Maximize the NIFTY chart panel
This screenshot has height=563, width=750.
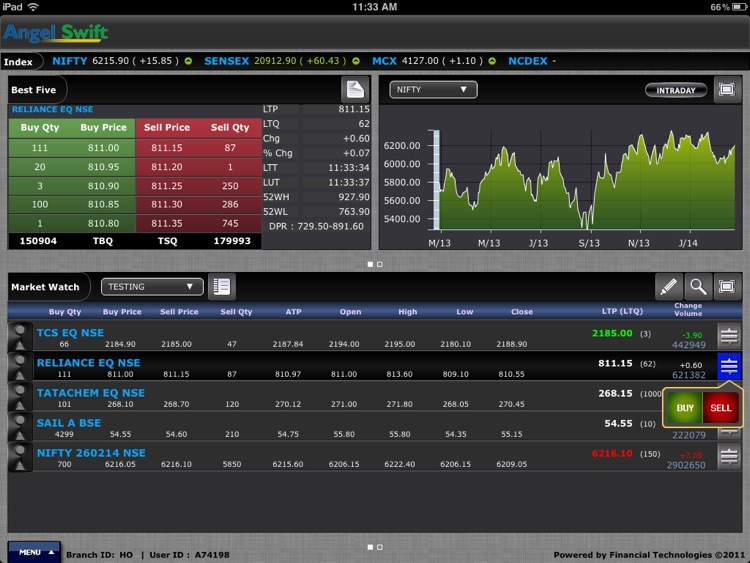coord(727,89)
